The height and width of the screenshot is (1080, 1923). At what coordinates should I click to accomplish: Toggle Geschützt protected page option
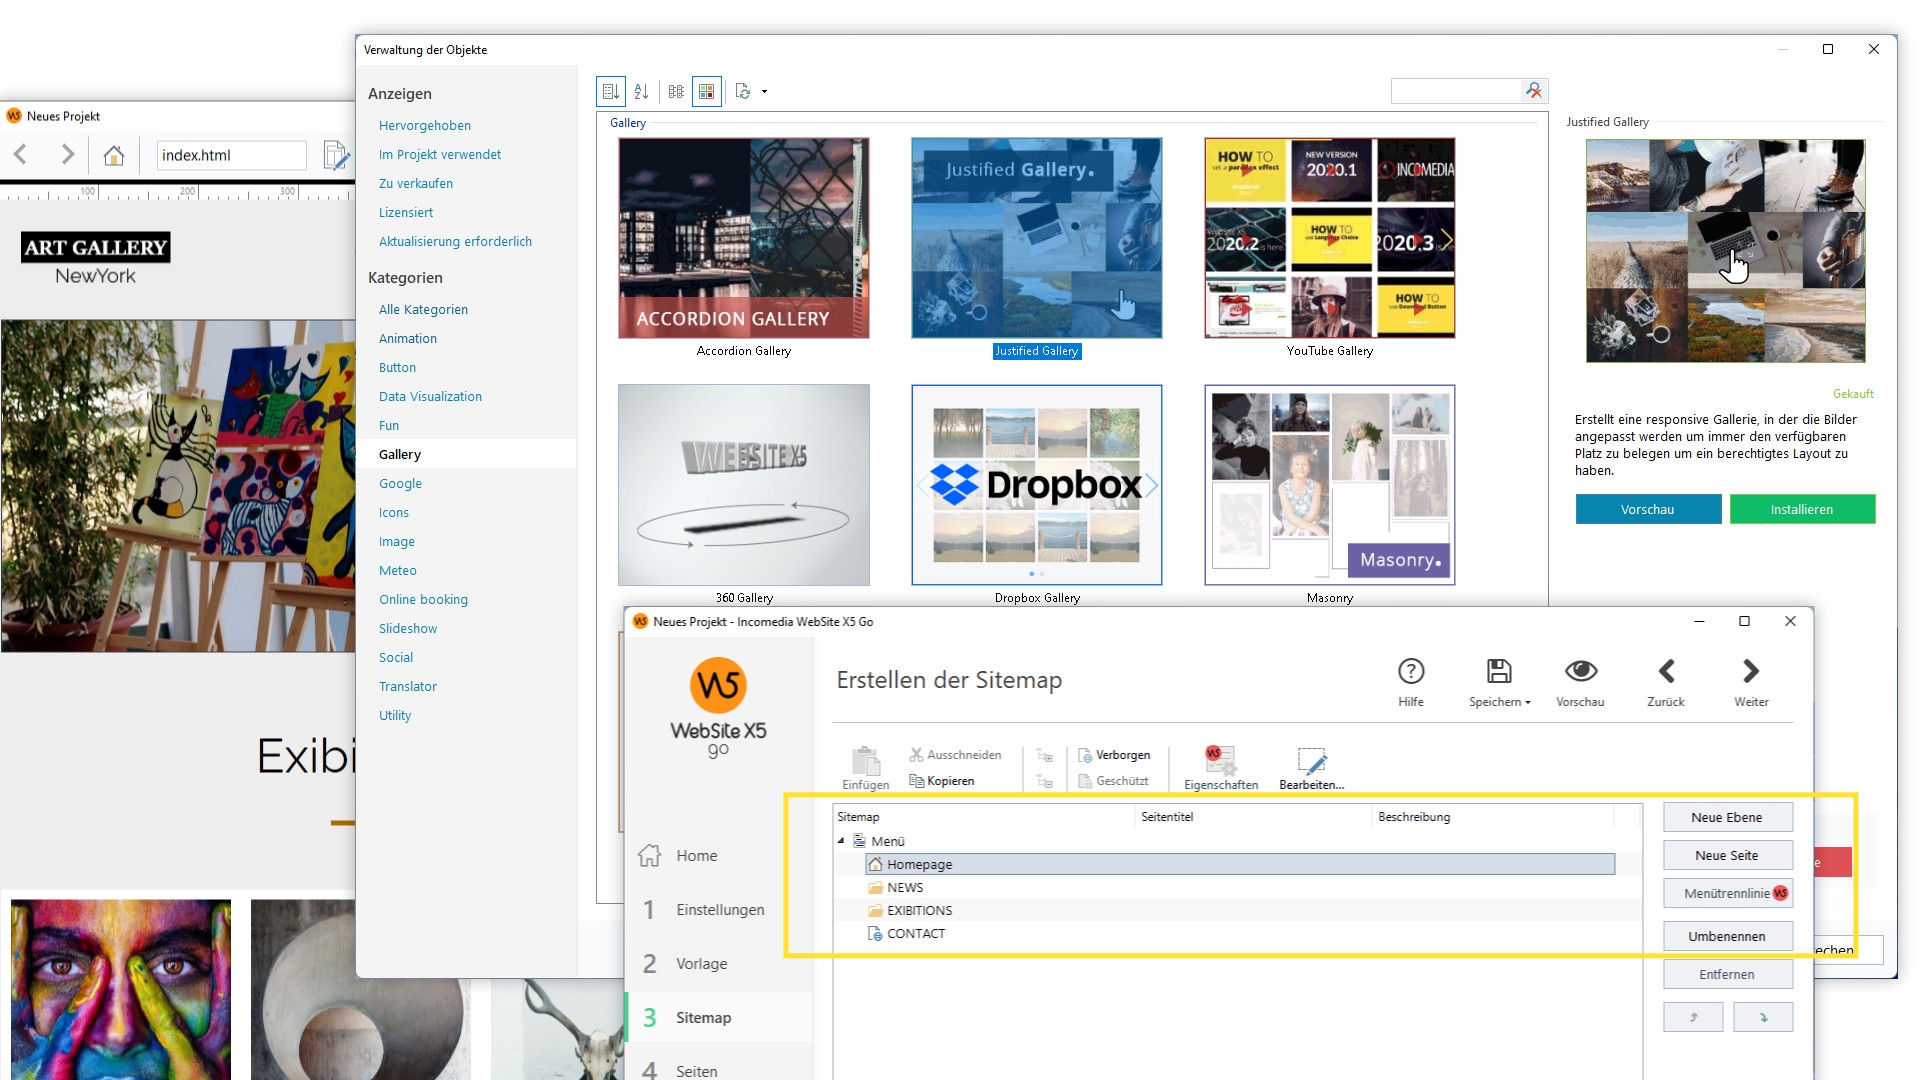1113,781
